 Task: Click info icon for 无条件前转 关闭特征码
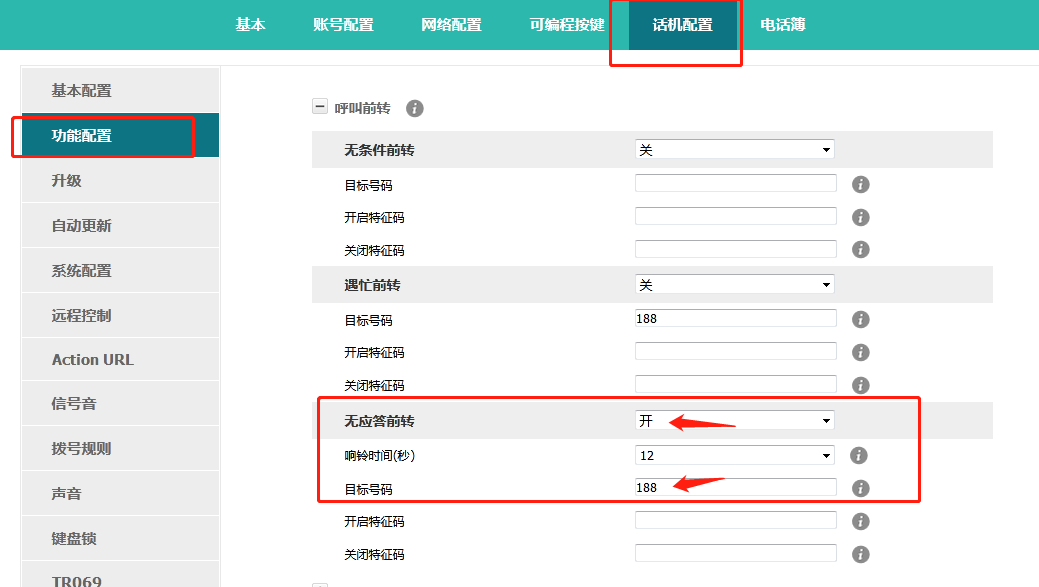860,250
